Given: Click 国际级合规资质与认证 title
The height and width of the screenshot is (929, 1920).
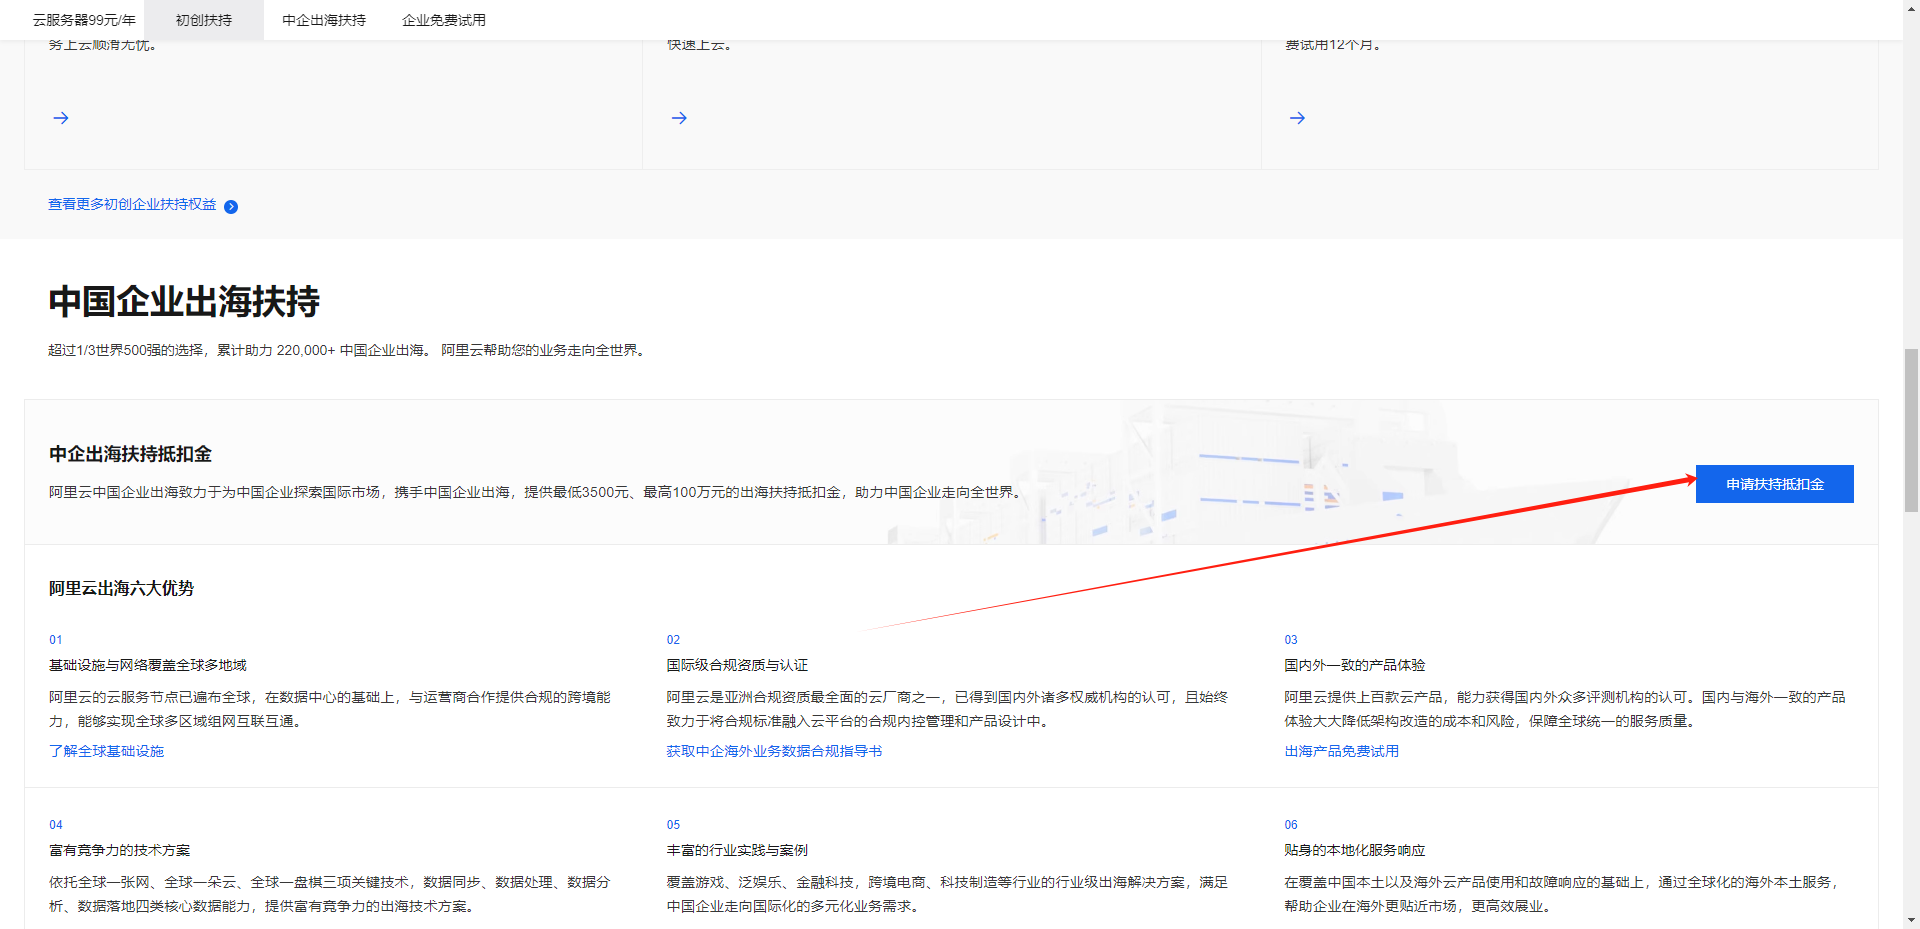Looking at the screenshot, I should 737,665.
